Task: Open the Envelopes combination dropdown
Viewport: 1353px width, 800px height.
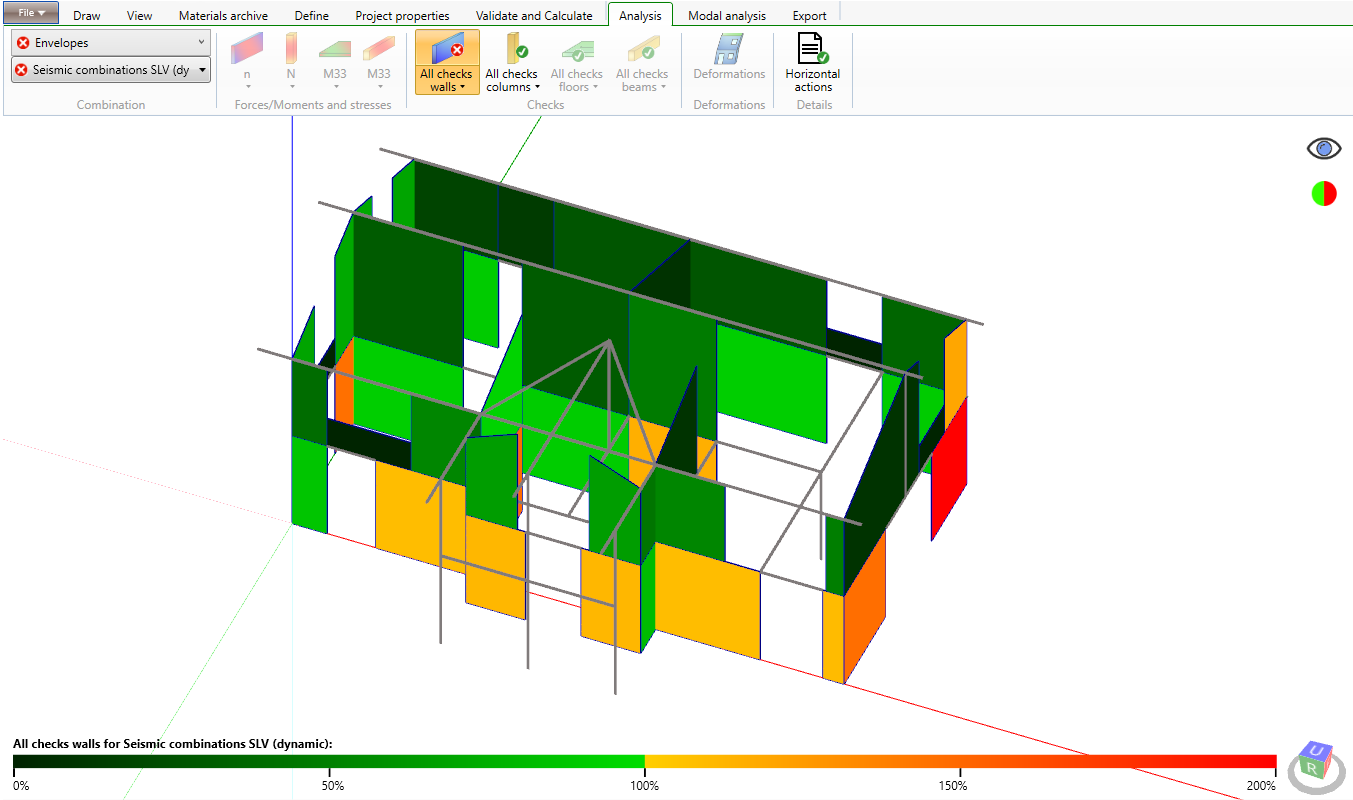Action: tap(111, 43)
